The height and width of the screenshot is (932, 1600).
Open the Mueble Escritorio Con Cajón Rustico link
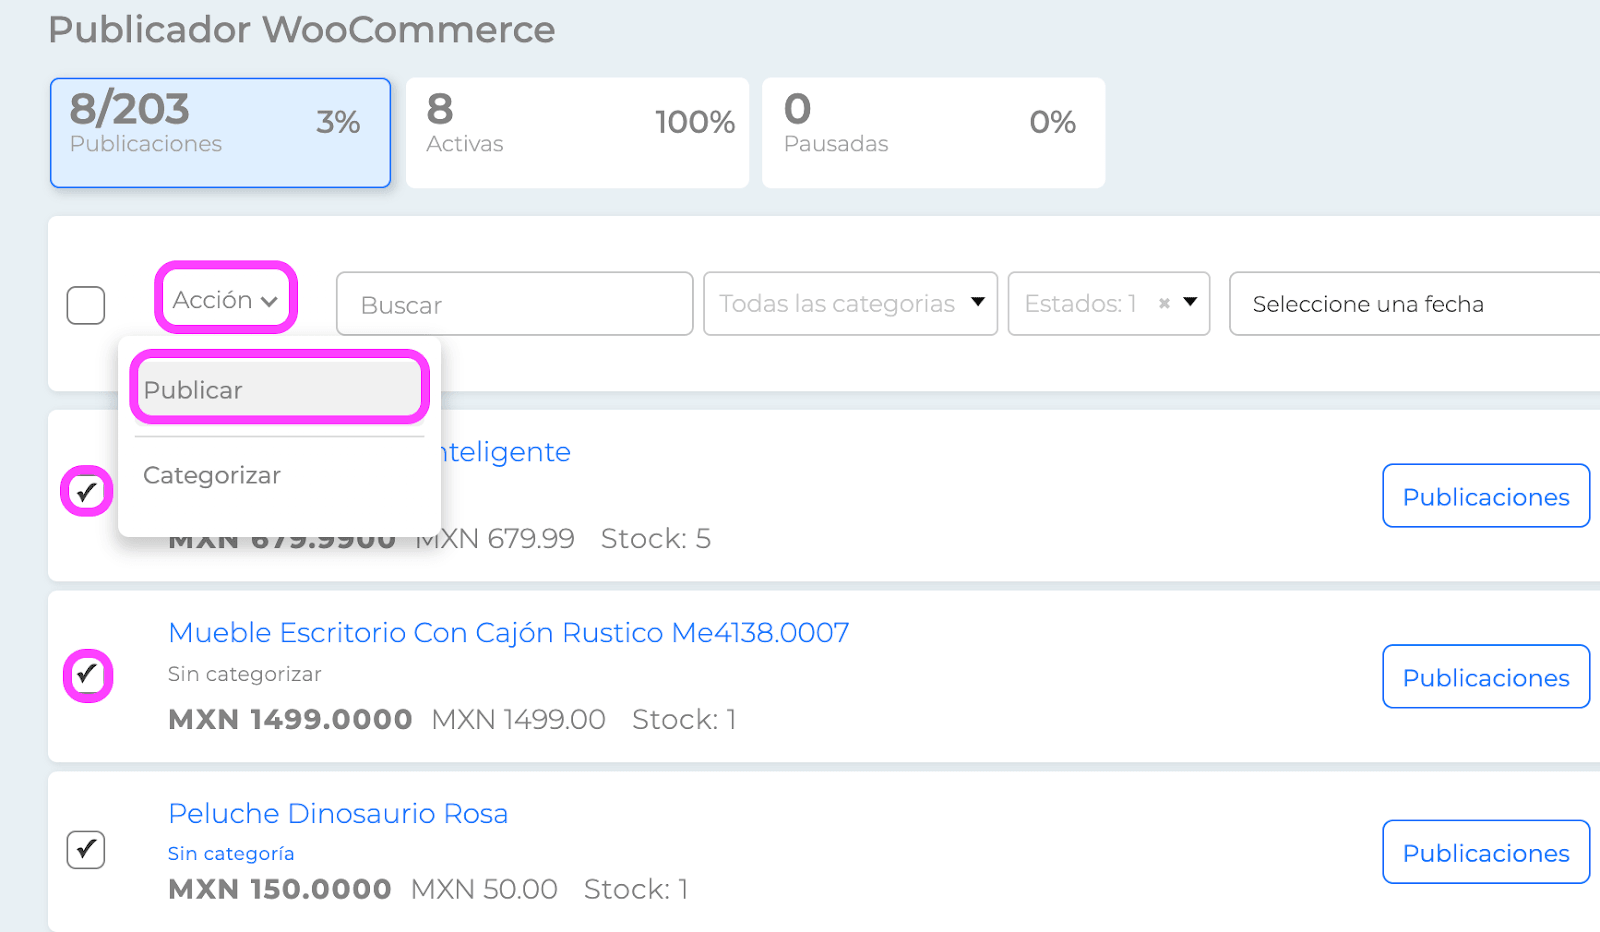509,633
